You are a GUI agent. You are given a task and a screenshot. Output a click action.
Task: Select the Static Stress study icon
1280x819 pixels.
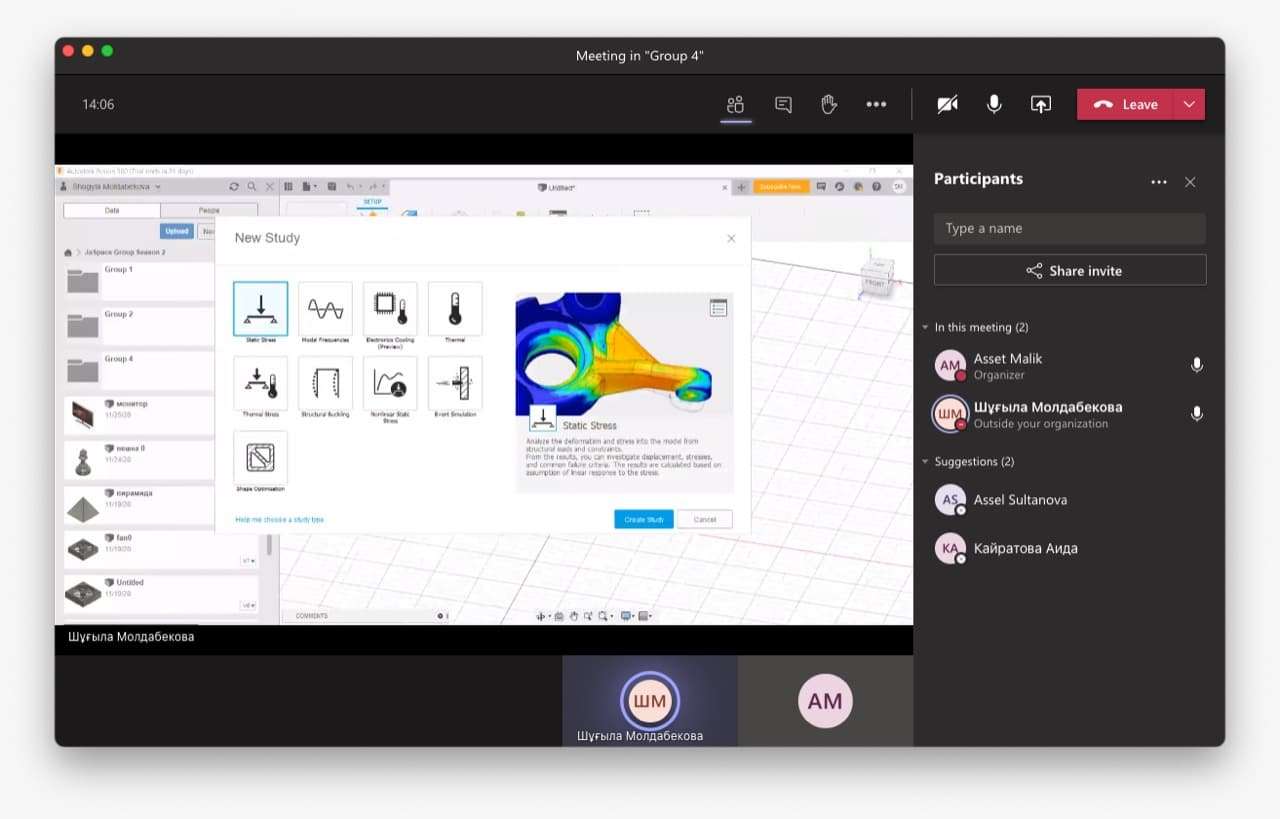[260, 308]
